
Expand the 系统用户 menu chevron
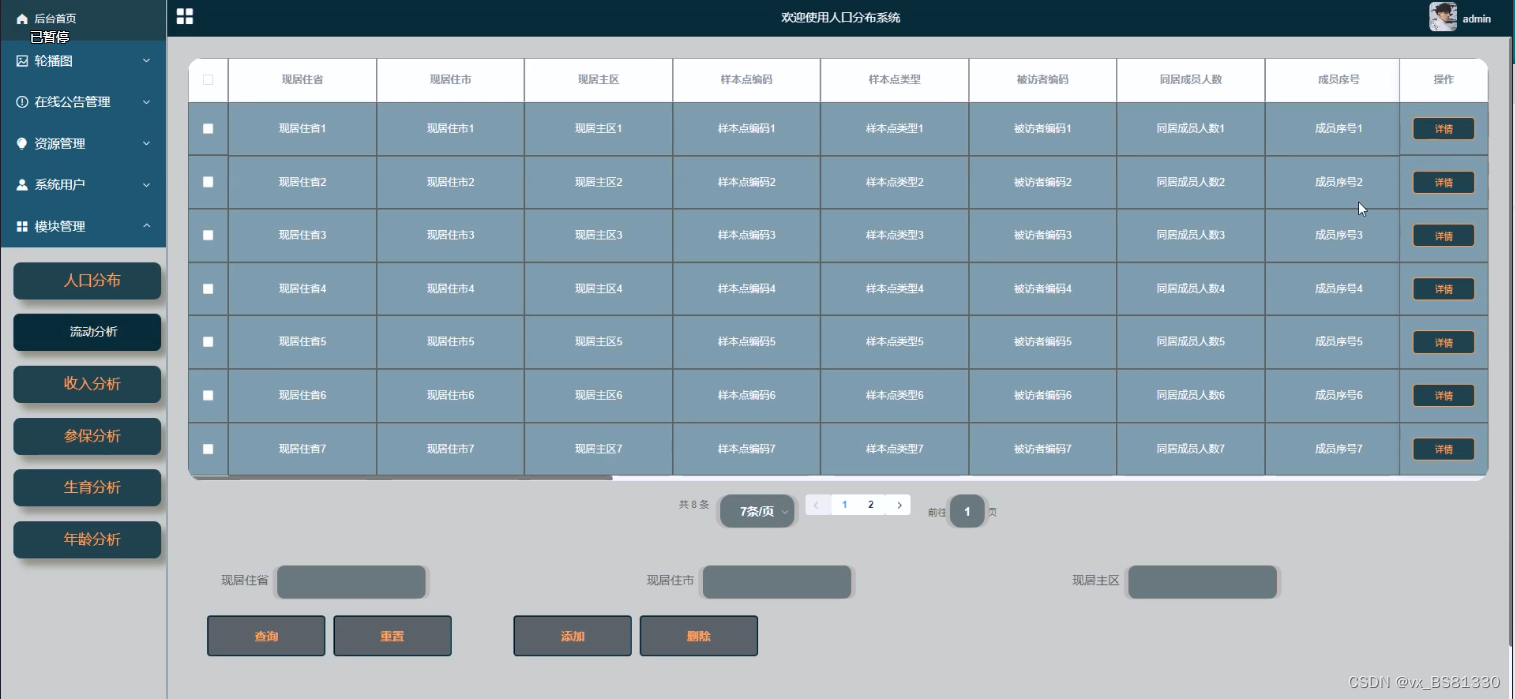[x=147, y=185]
